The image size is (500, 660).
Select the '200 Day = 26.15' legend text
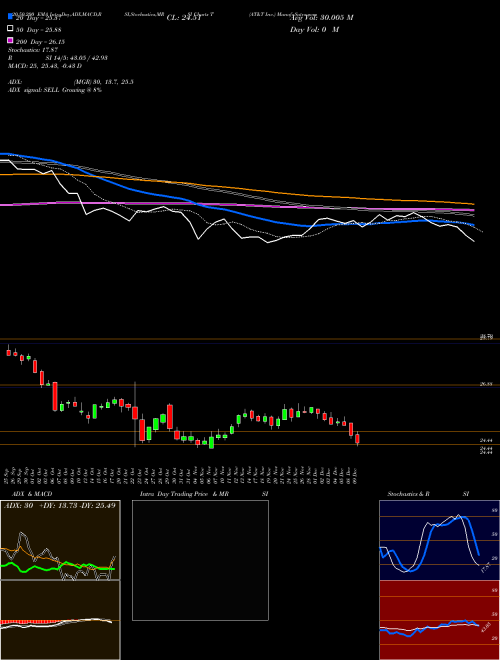40,42
